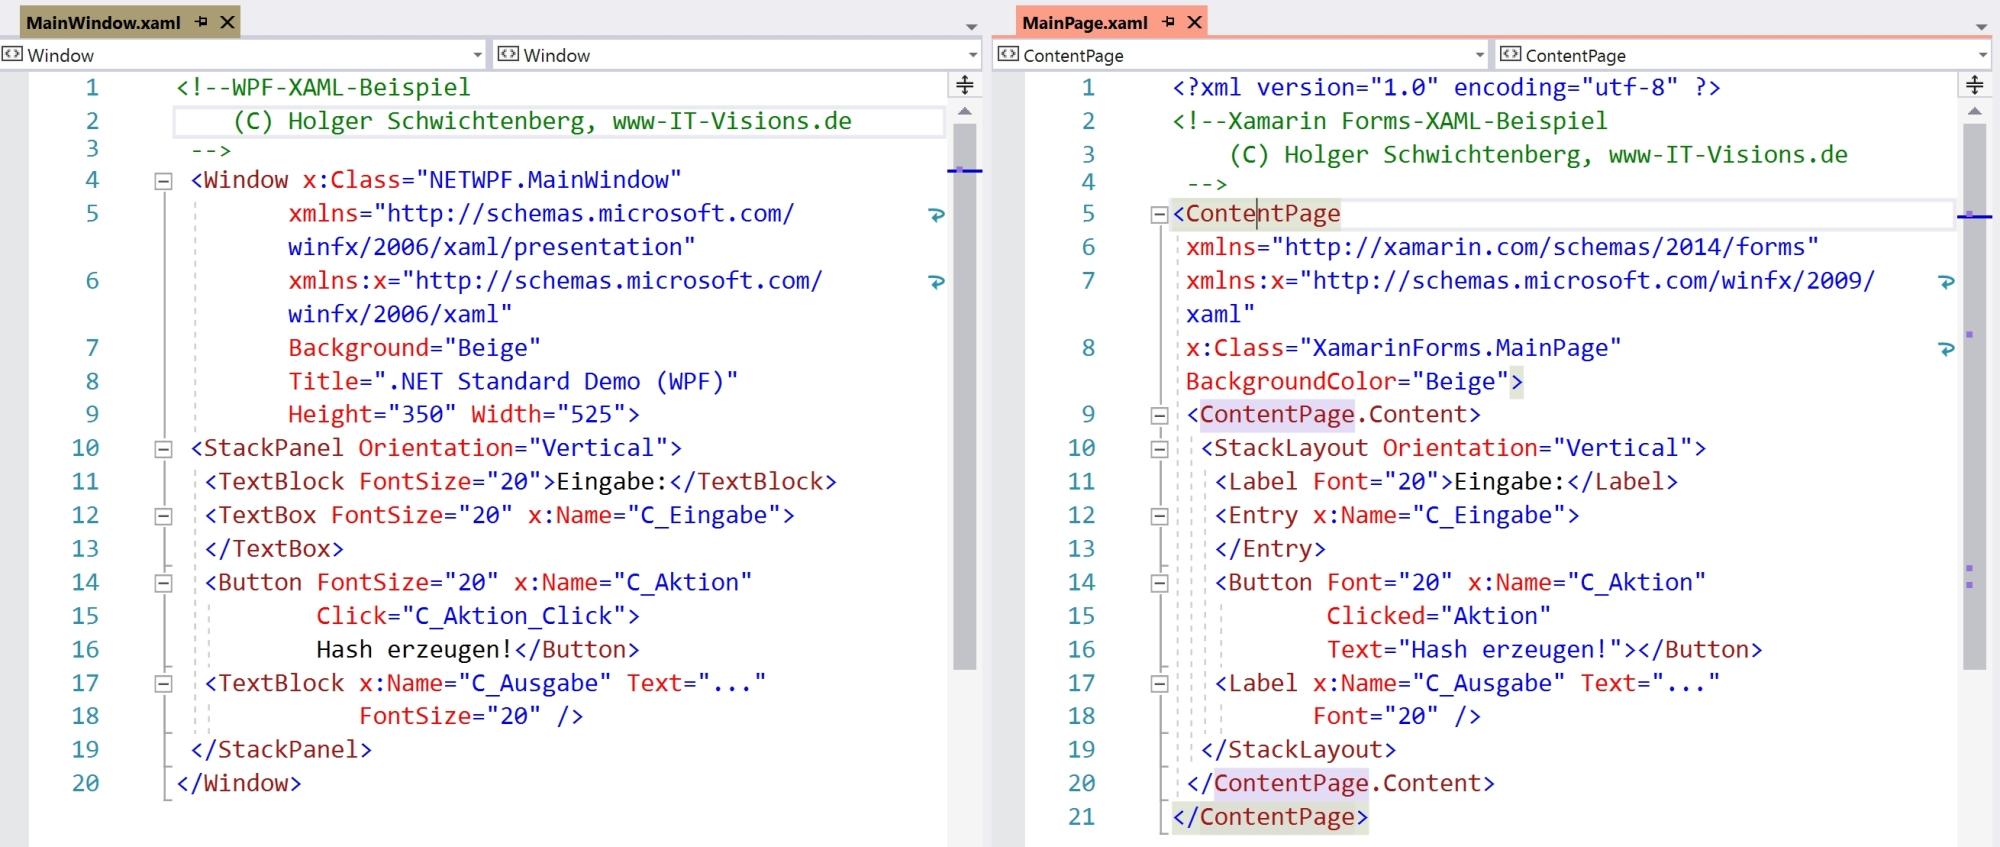Click the word-wrap glyph on MainWindow.xaml line 6
Image resolution: width=2000 pixels, height=847 pixels.
pos(937,282)
